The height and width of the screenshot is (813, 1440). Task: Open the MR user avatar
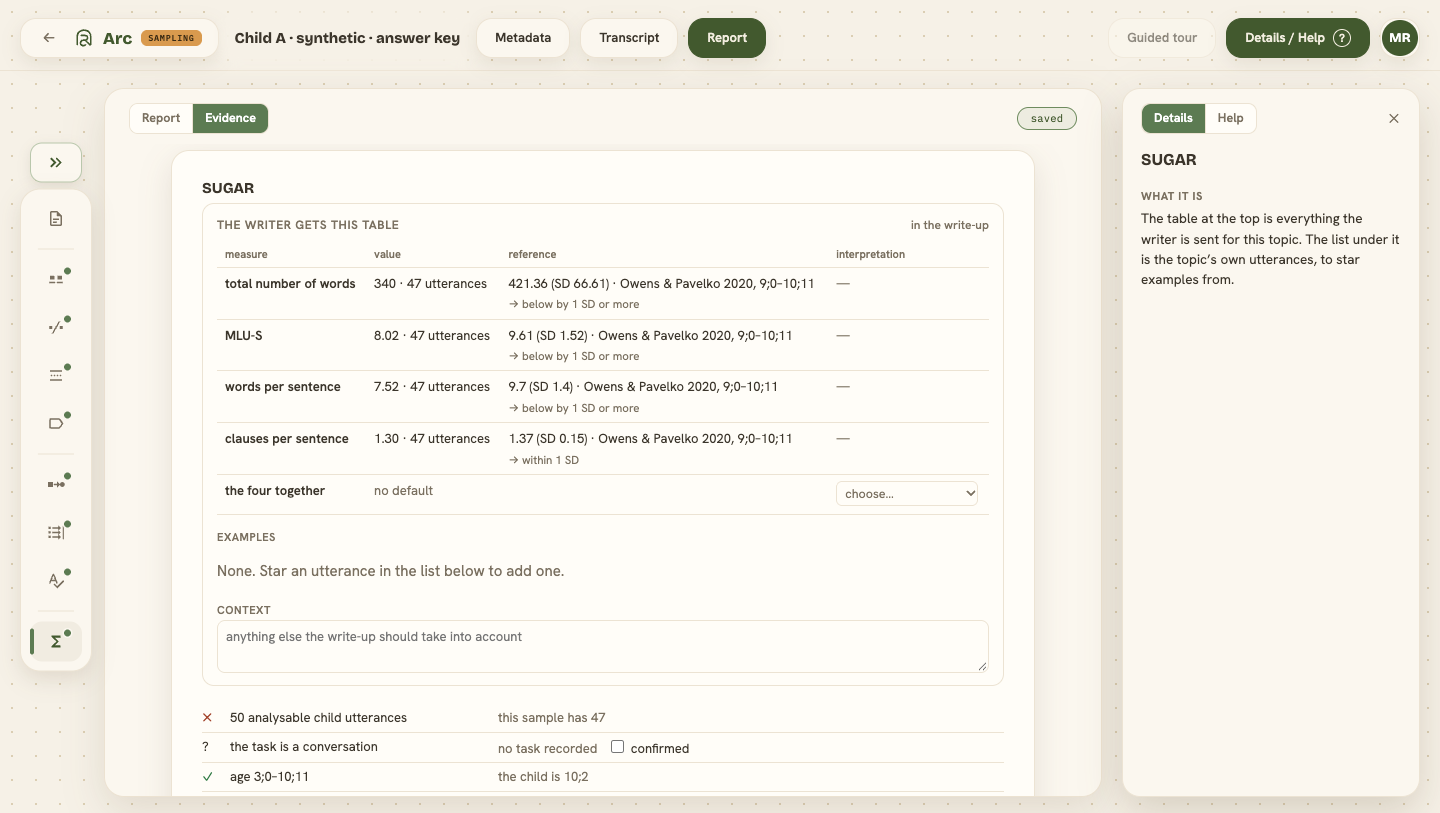pyautogui.click(x=1399, y=38)
